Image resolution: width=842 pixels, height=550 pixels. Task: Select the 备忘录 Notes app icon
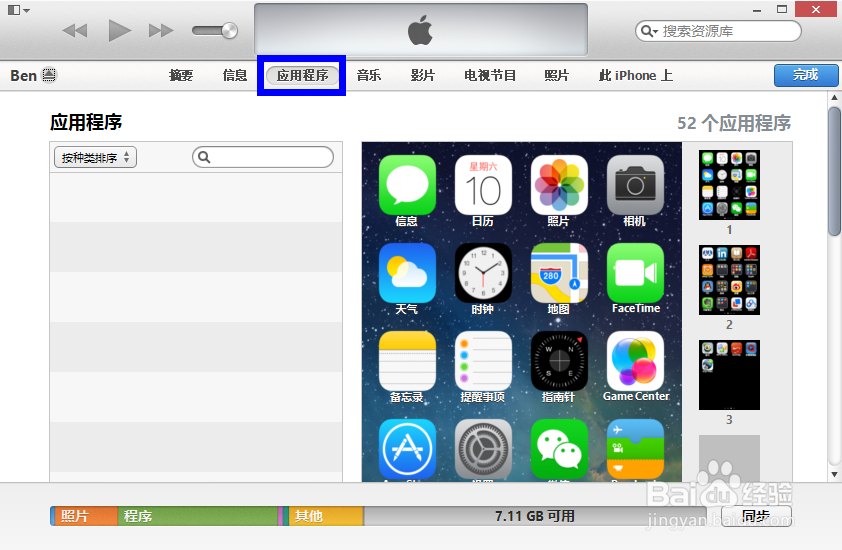[407, 361]
